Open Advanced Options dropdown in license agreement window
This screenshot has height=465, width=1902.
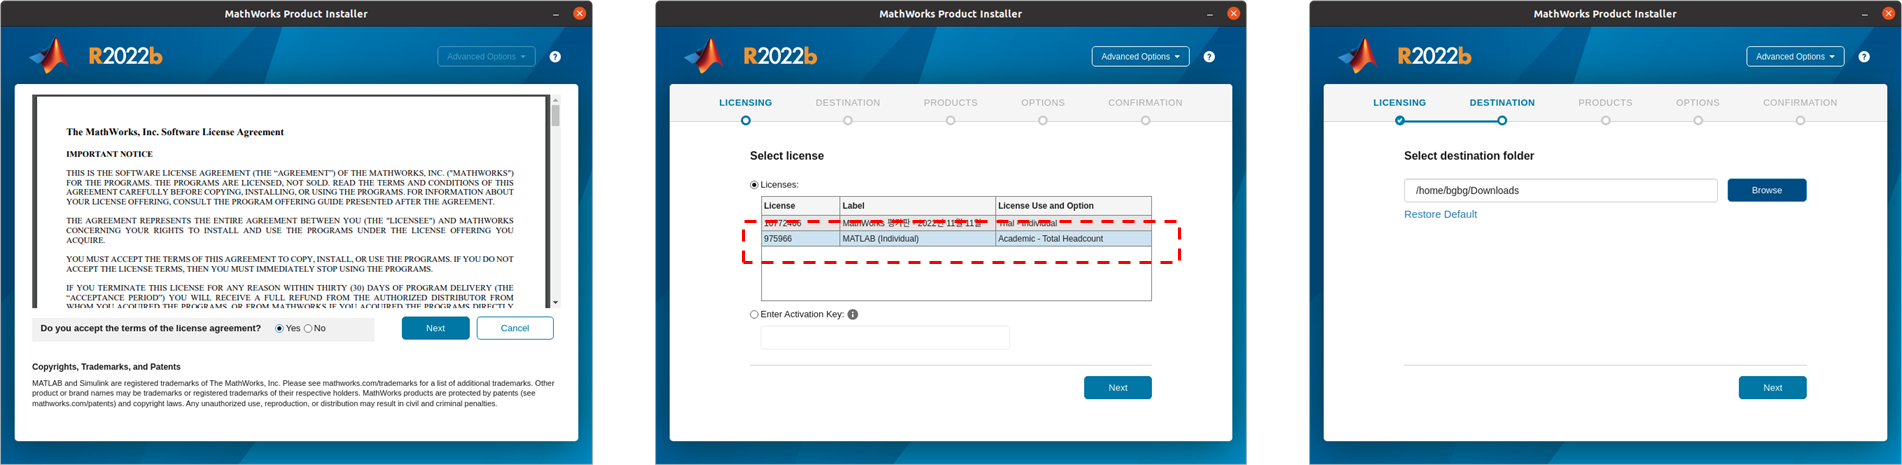pyautogui.click(x=486, y=57)
